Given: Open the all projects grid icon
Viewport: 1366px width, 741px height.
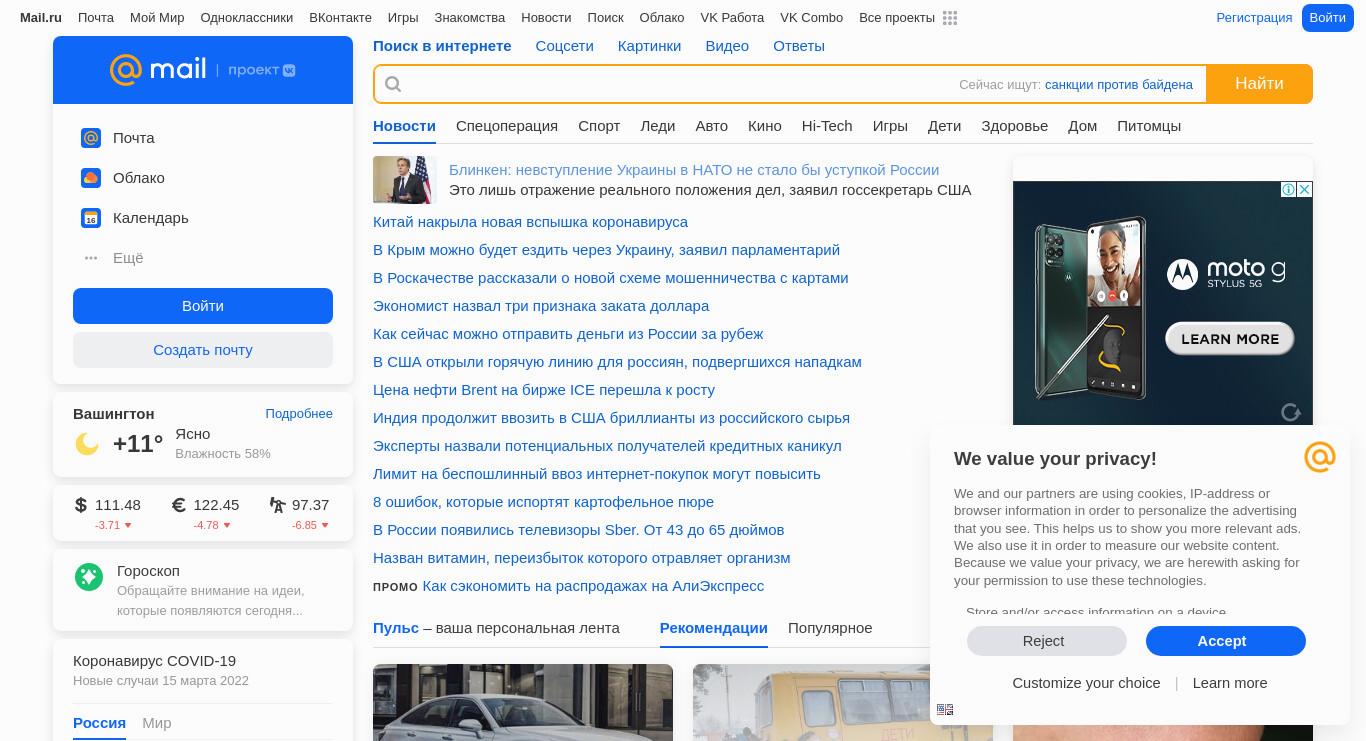Looking at the screenshot, I should point(950,18).
